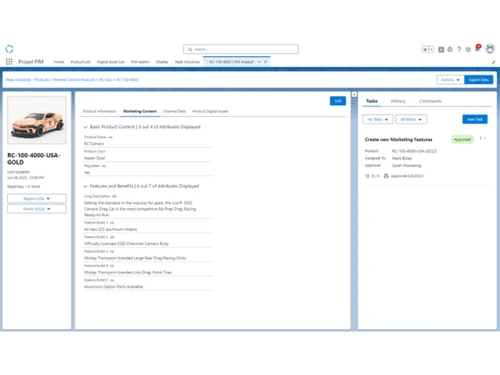Switch to the Marketing Content tab
500x375 pixels.
coord(140,111)
